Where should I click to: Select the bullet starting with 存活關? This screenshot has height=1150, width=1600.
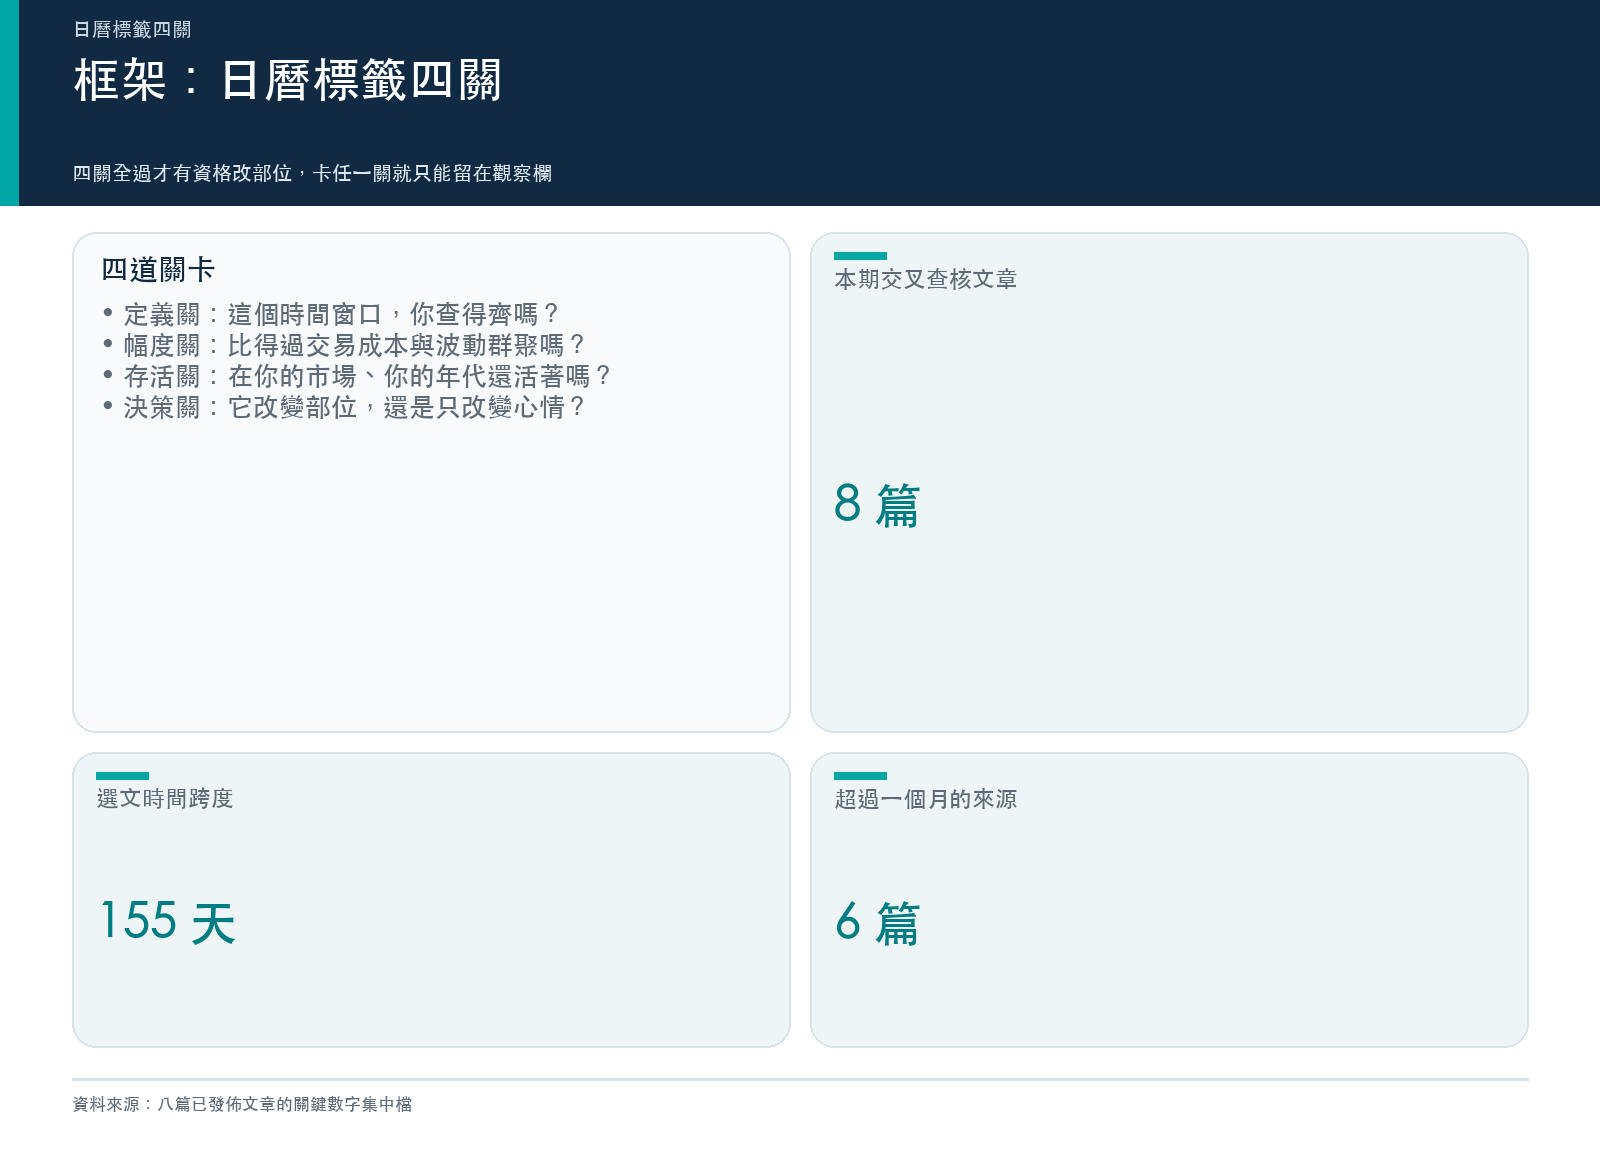(357, 376)
